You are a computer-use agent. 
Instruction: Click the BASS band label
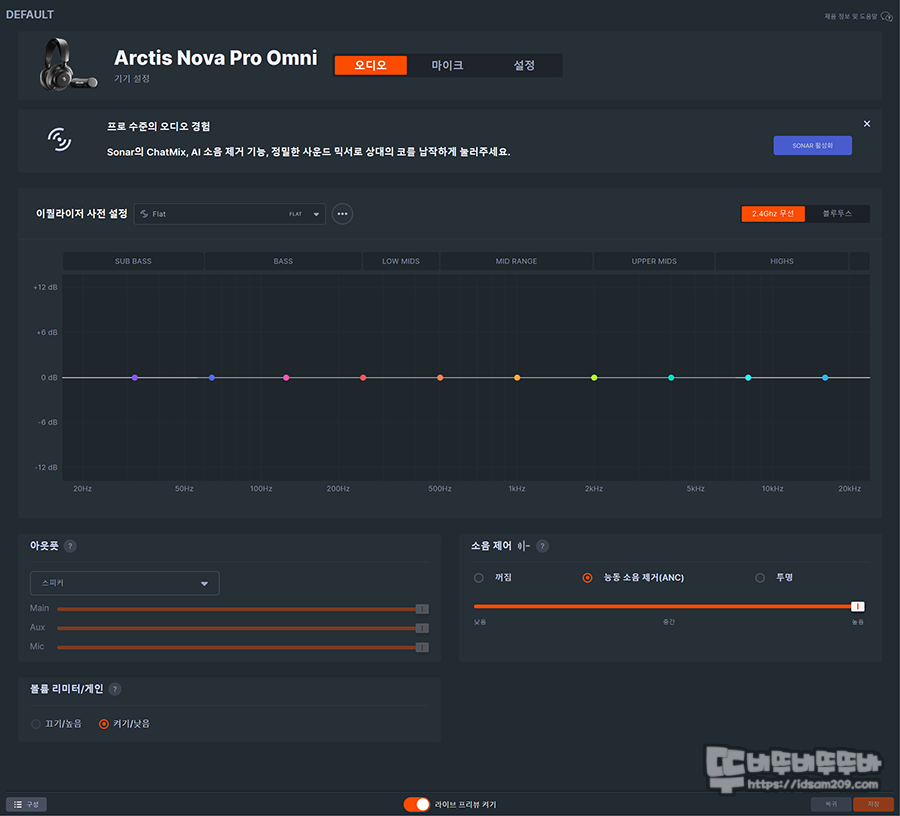(x=283, y=261)
